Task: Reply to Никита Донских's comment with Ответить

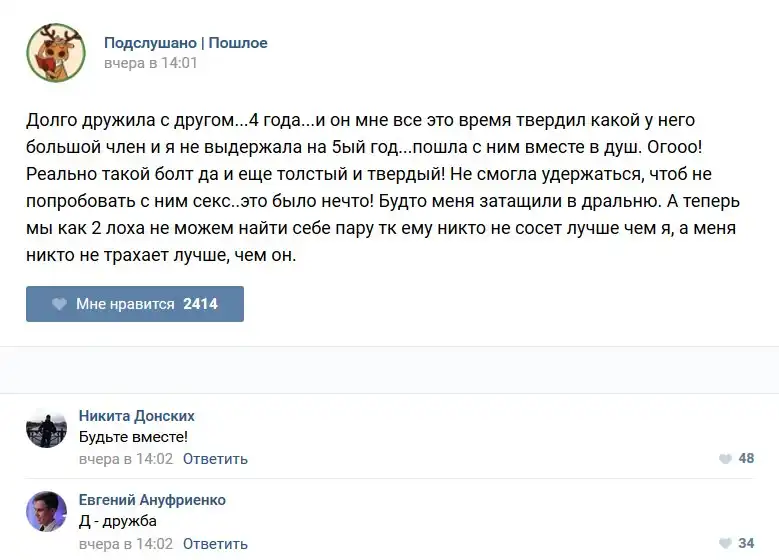Action: click(215, 459)
